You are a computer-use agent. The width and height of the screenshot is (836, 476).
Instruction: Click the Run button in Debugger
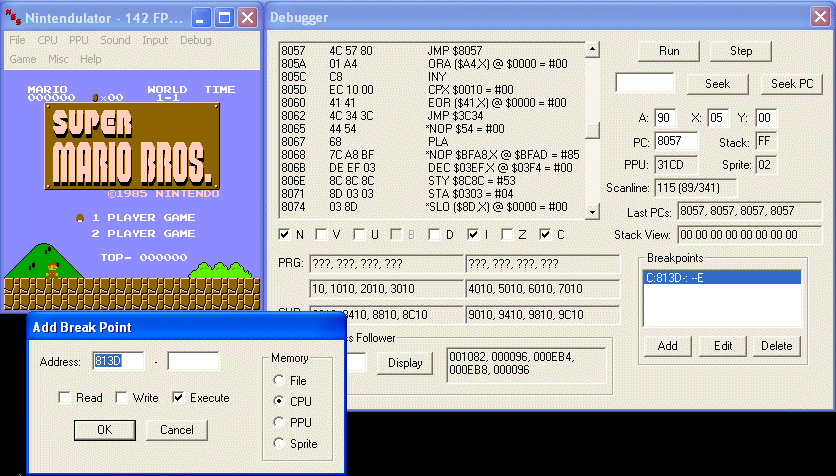669,51
